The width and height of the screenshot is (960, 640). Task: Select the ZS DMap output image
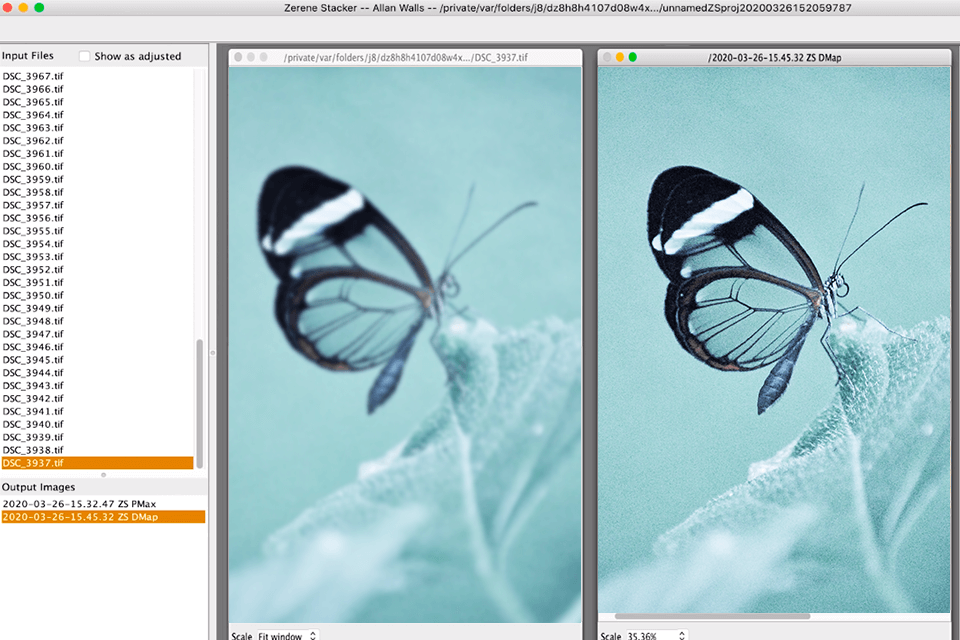80,517
